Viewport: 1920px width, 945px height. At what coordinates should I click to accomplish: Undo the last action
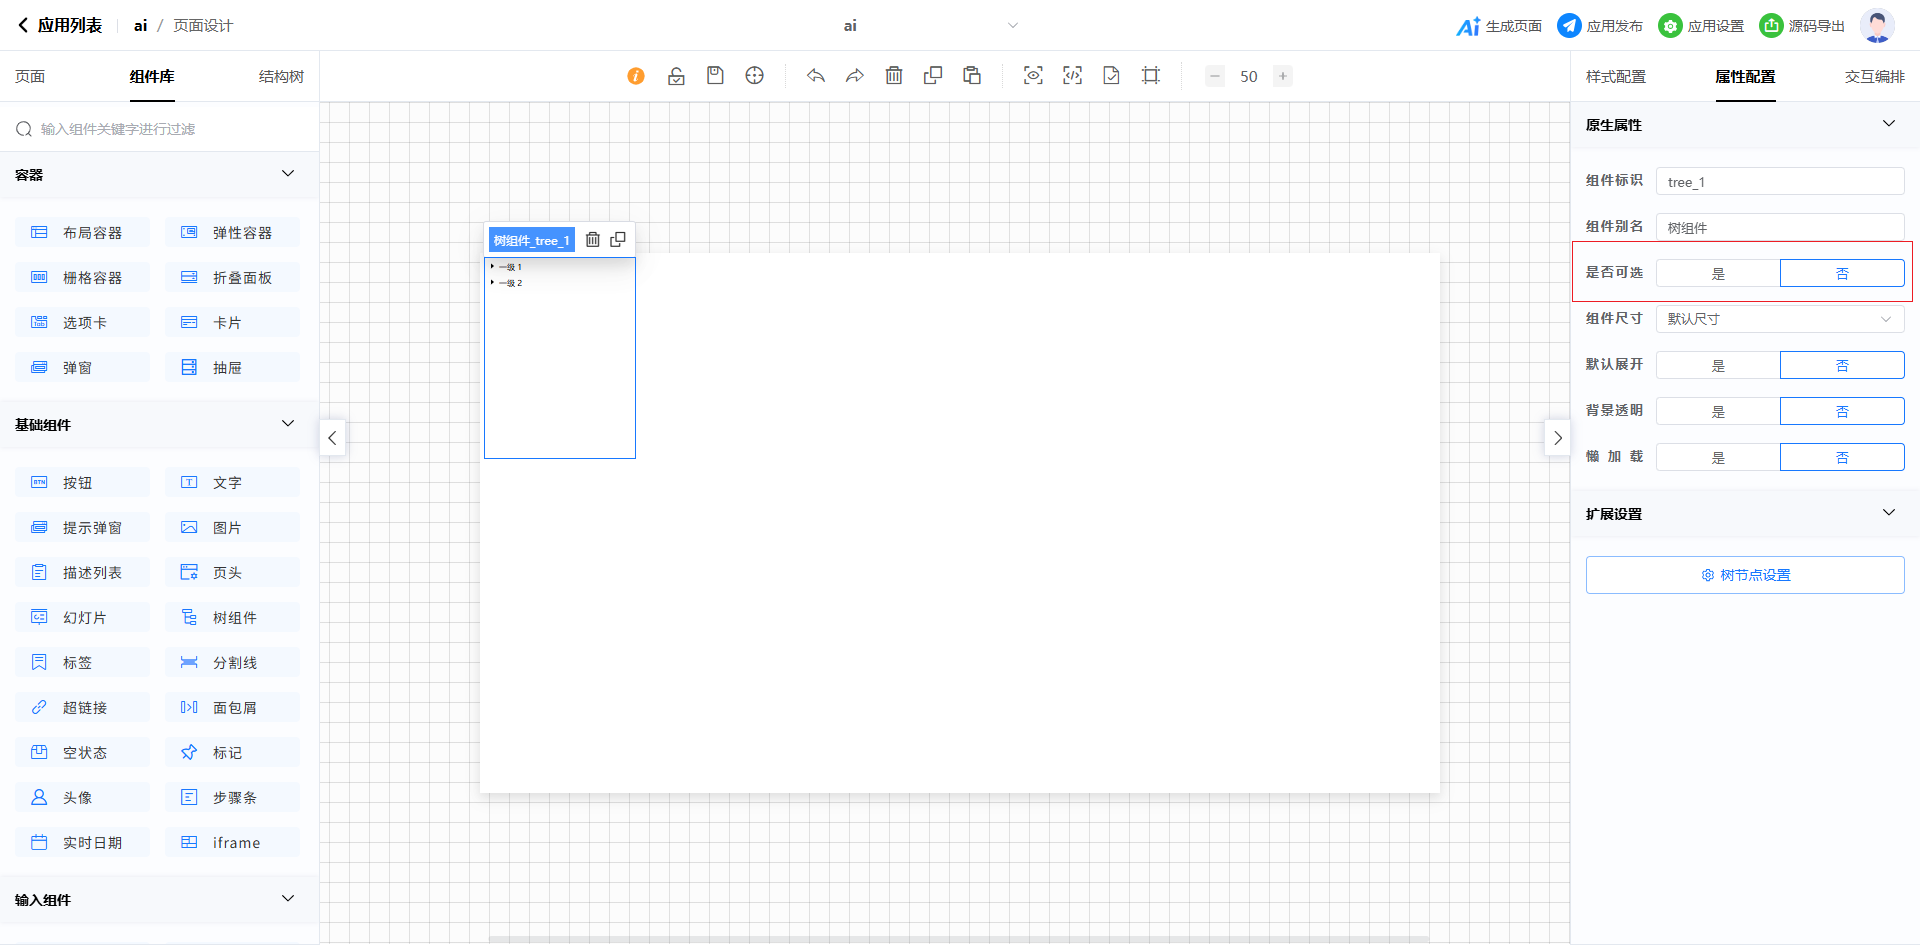[x=816, y=76]
